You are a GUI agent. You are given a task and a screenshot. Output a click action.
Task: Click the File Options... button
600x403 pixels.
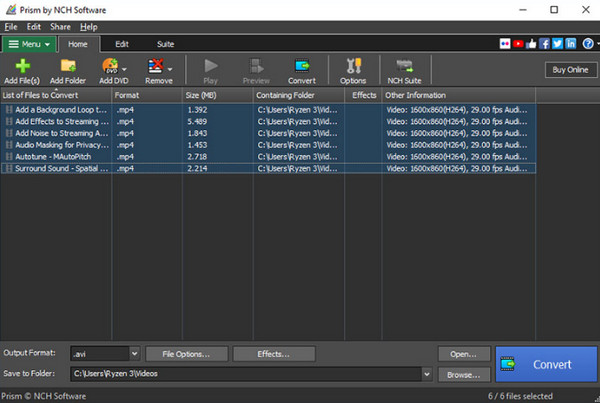click(186, 353)
